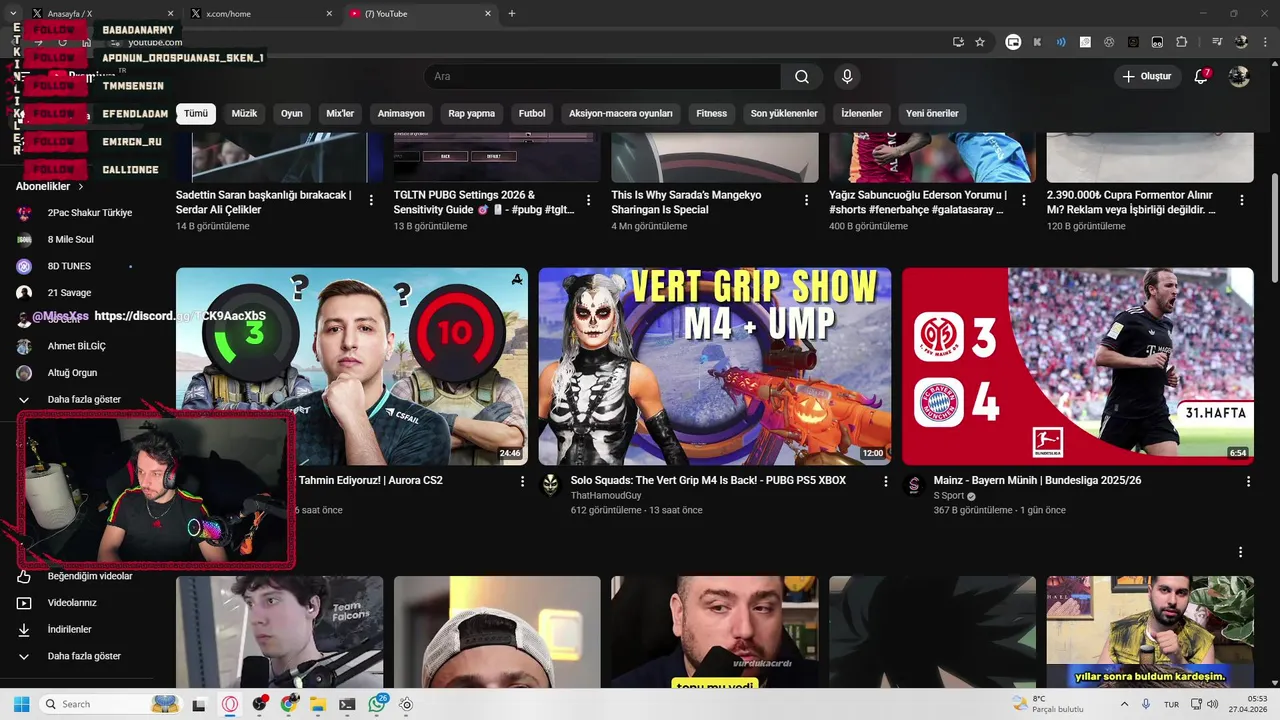
Task: Open options for Mainz - Bayern Münih video
Action: 1248,482
